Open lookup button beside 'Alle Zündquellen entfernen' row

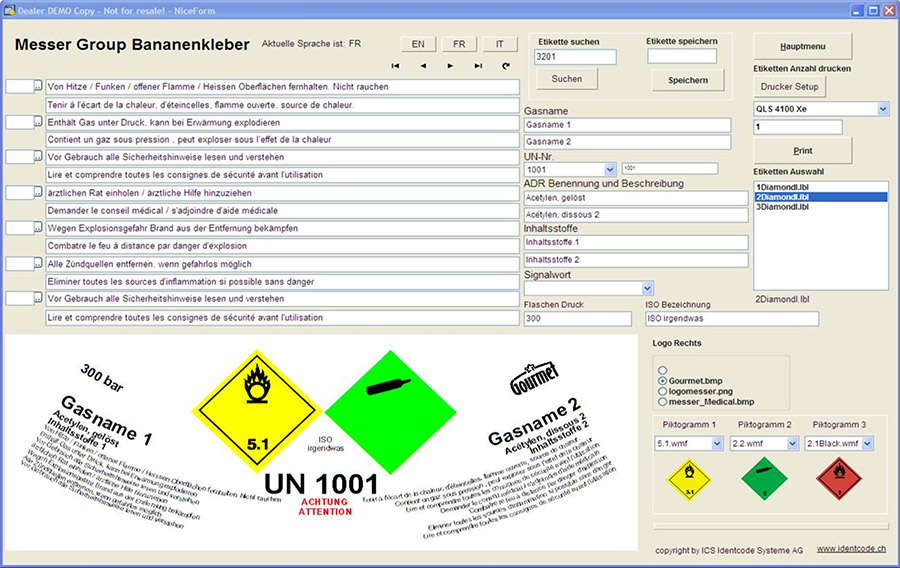[x=38, y=264]
